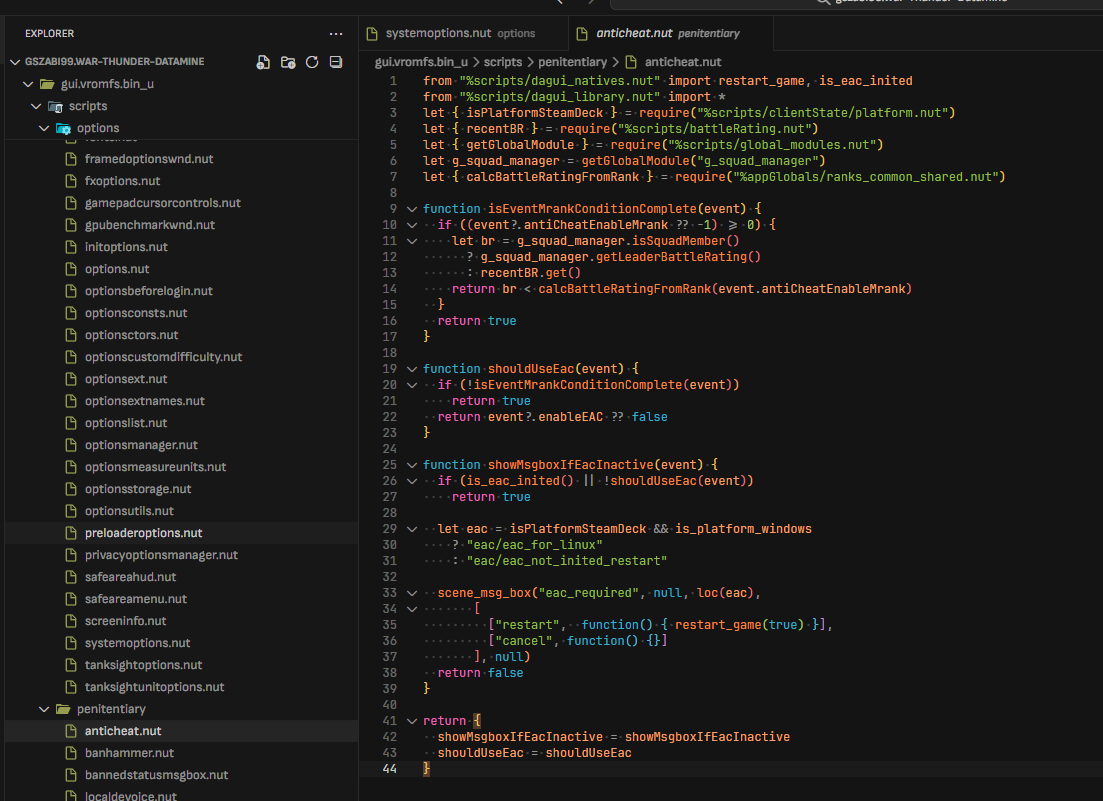Screen dimensions: 1103x801
Task: Open screeninfo.nut file
Action: 181,621
